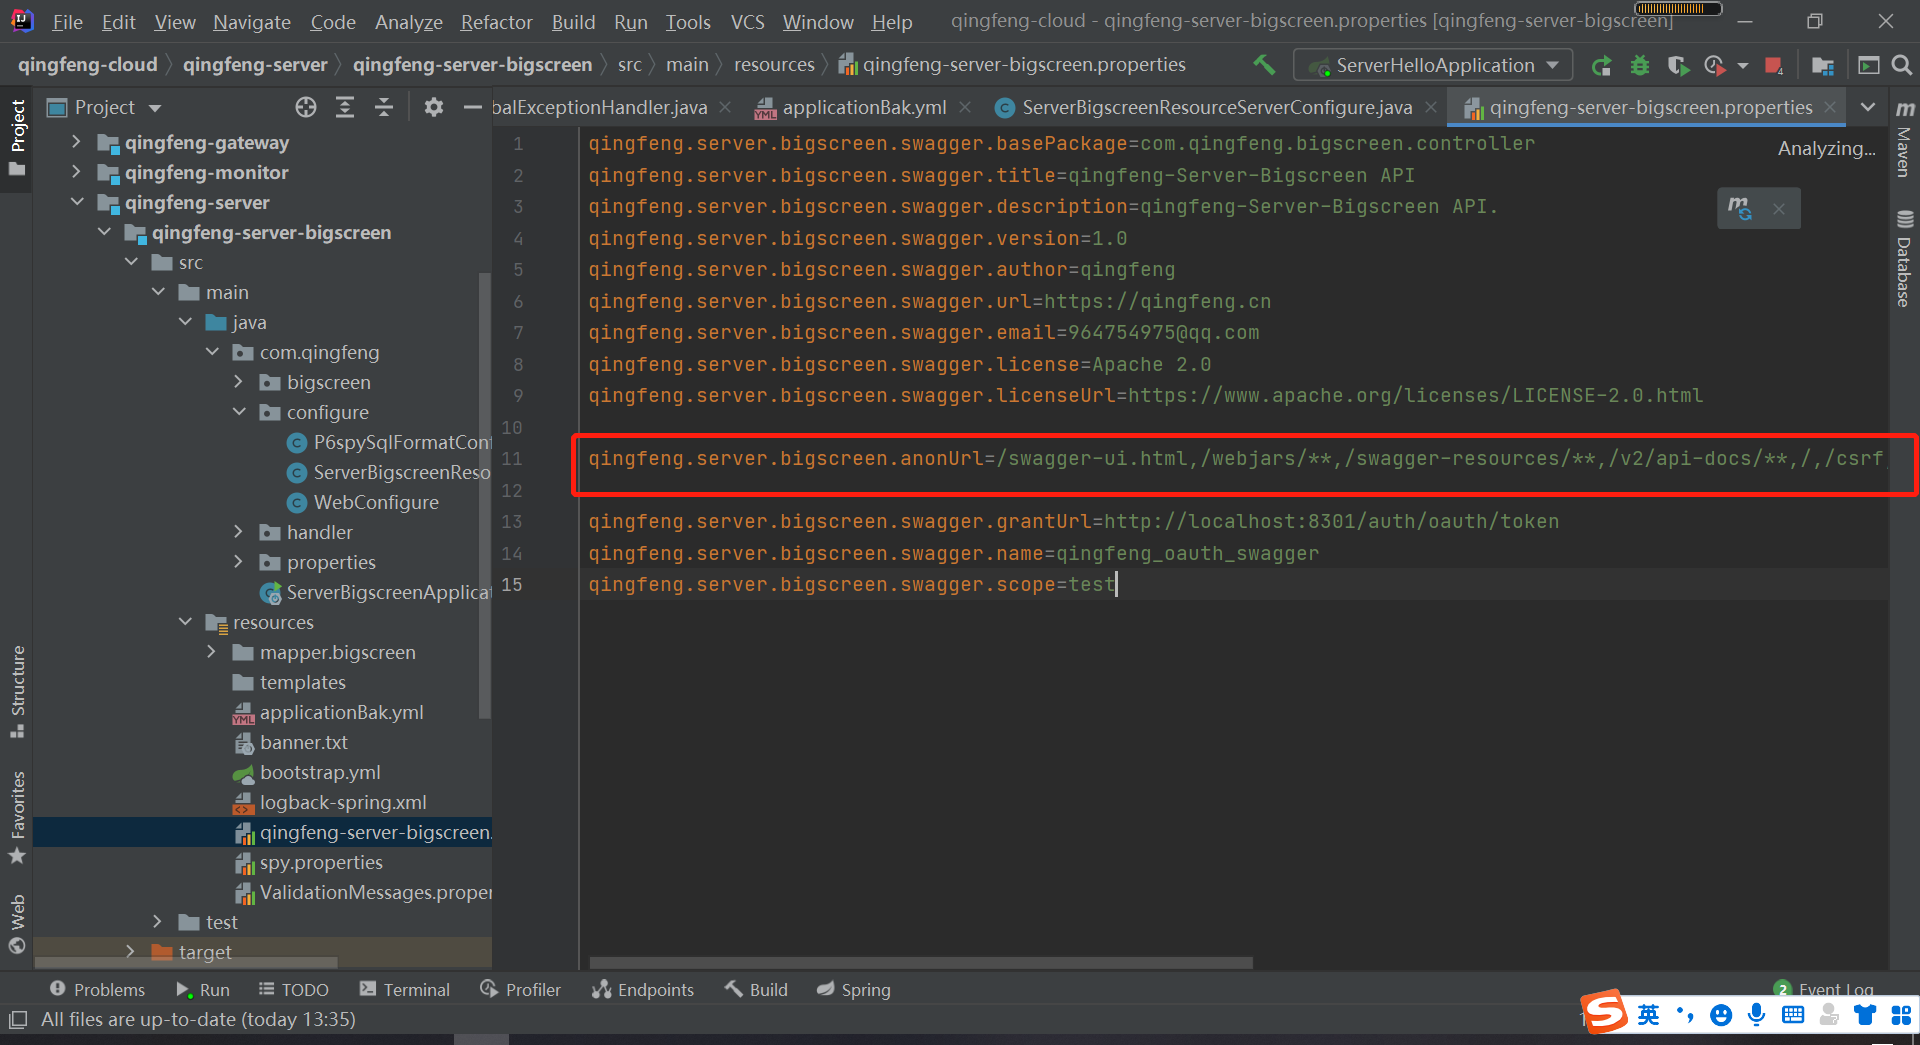Viewport: 1920px width, 1045px height.
Task: Open the Maven tool window
Action: coord(1905,139)
